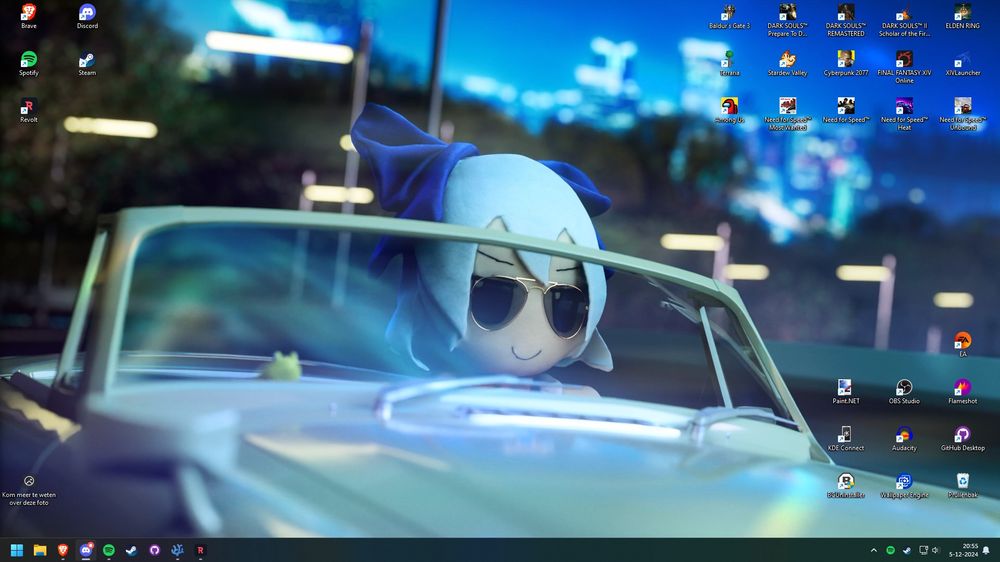Viewport: 1000px width, 562px height.
Task: Open GitHub Desktop from the taskbar
Action: click(154, 550)
